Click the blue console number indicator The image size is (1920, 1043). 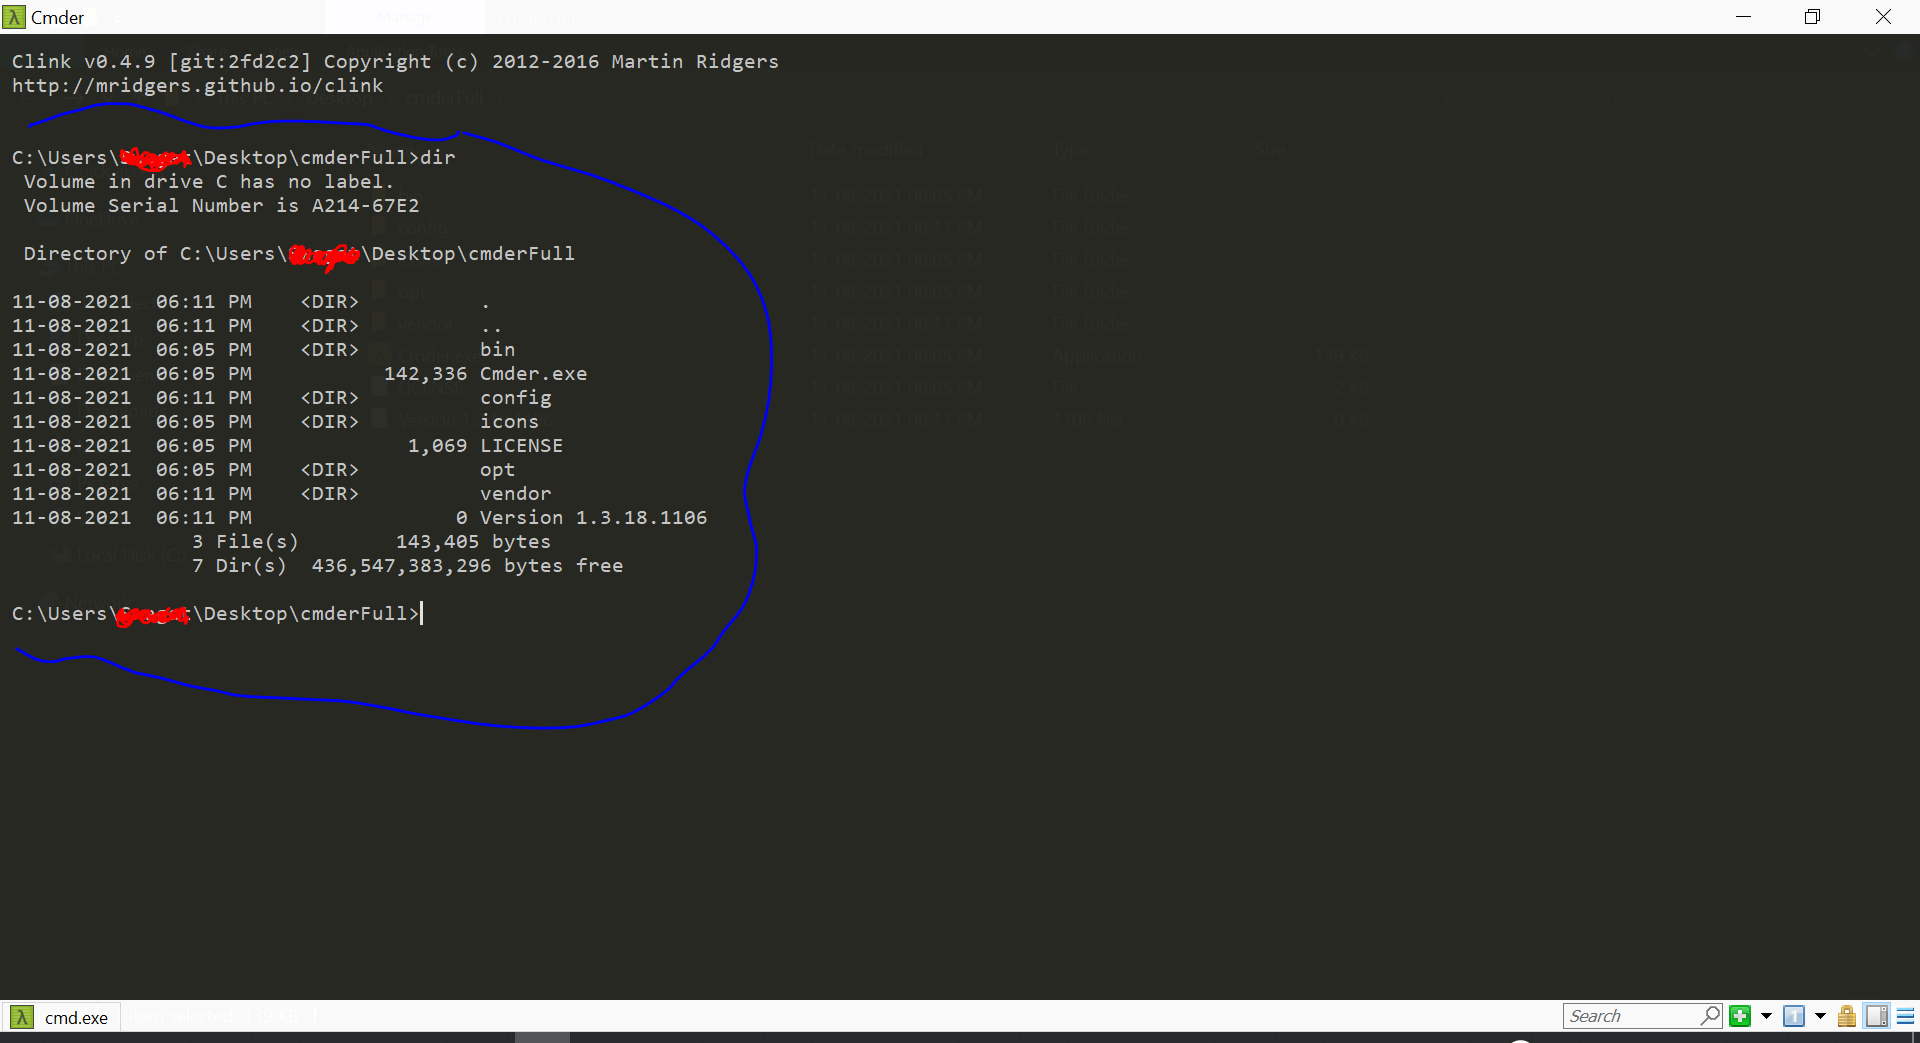(x=1794, y=1016)
